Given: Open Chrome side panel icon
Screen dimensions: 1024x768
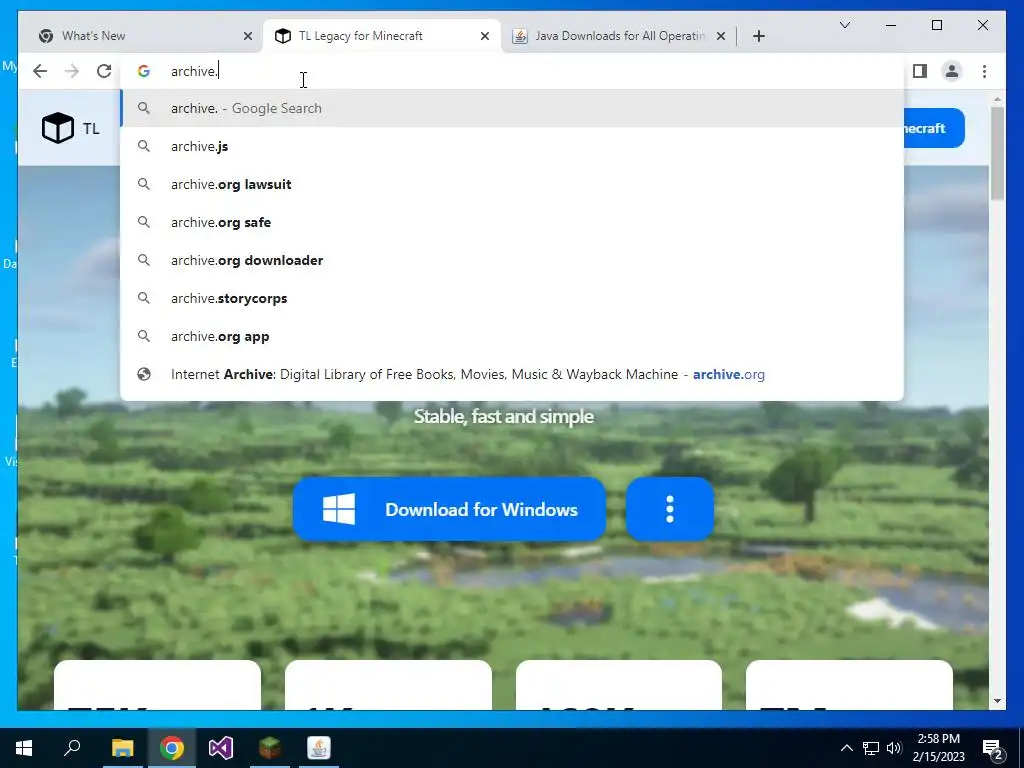Looking at the screenshot, I should 920,71.
